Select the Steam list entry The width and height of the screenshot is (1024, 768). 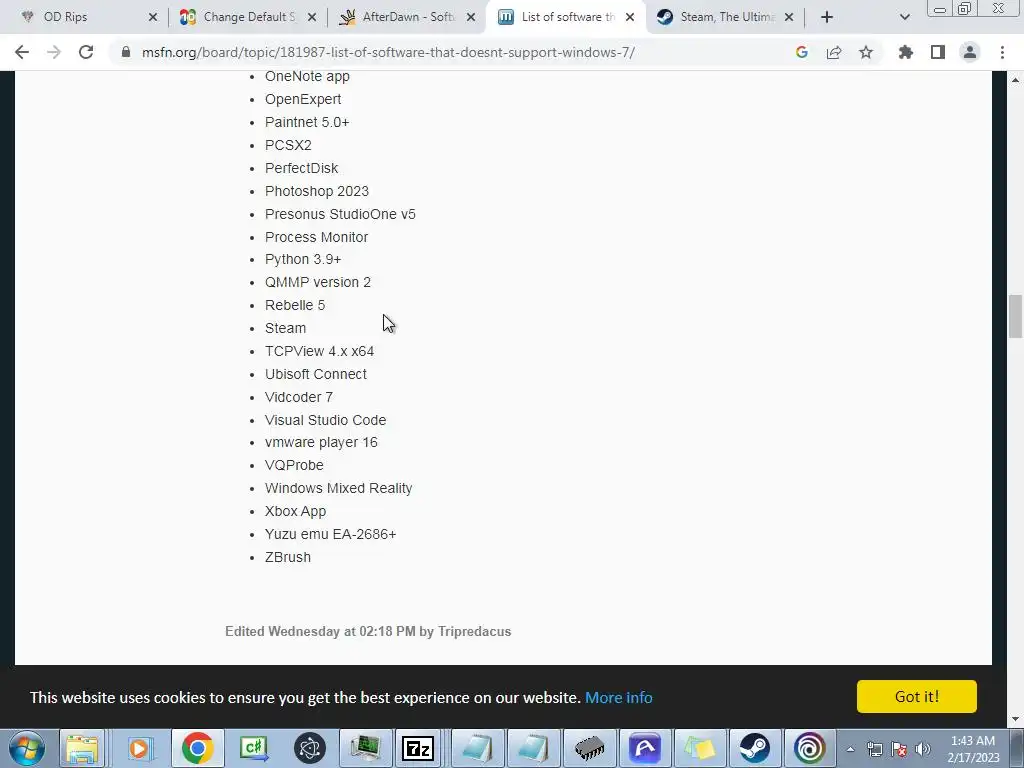point(285,328)
